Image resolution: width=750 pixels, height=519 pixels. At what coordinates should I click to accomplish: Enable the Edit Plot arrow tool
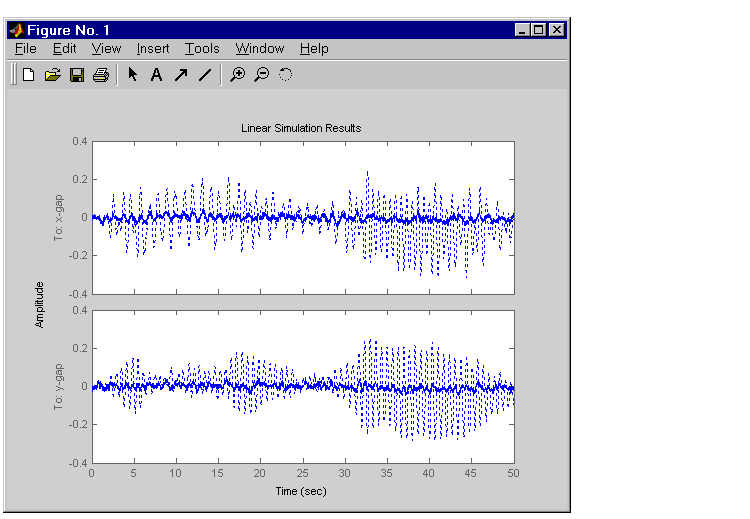click(132, 74)
